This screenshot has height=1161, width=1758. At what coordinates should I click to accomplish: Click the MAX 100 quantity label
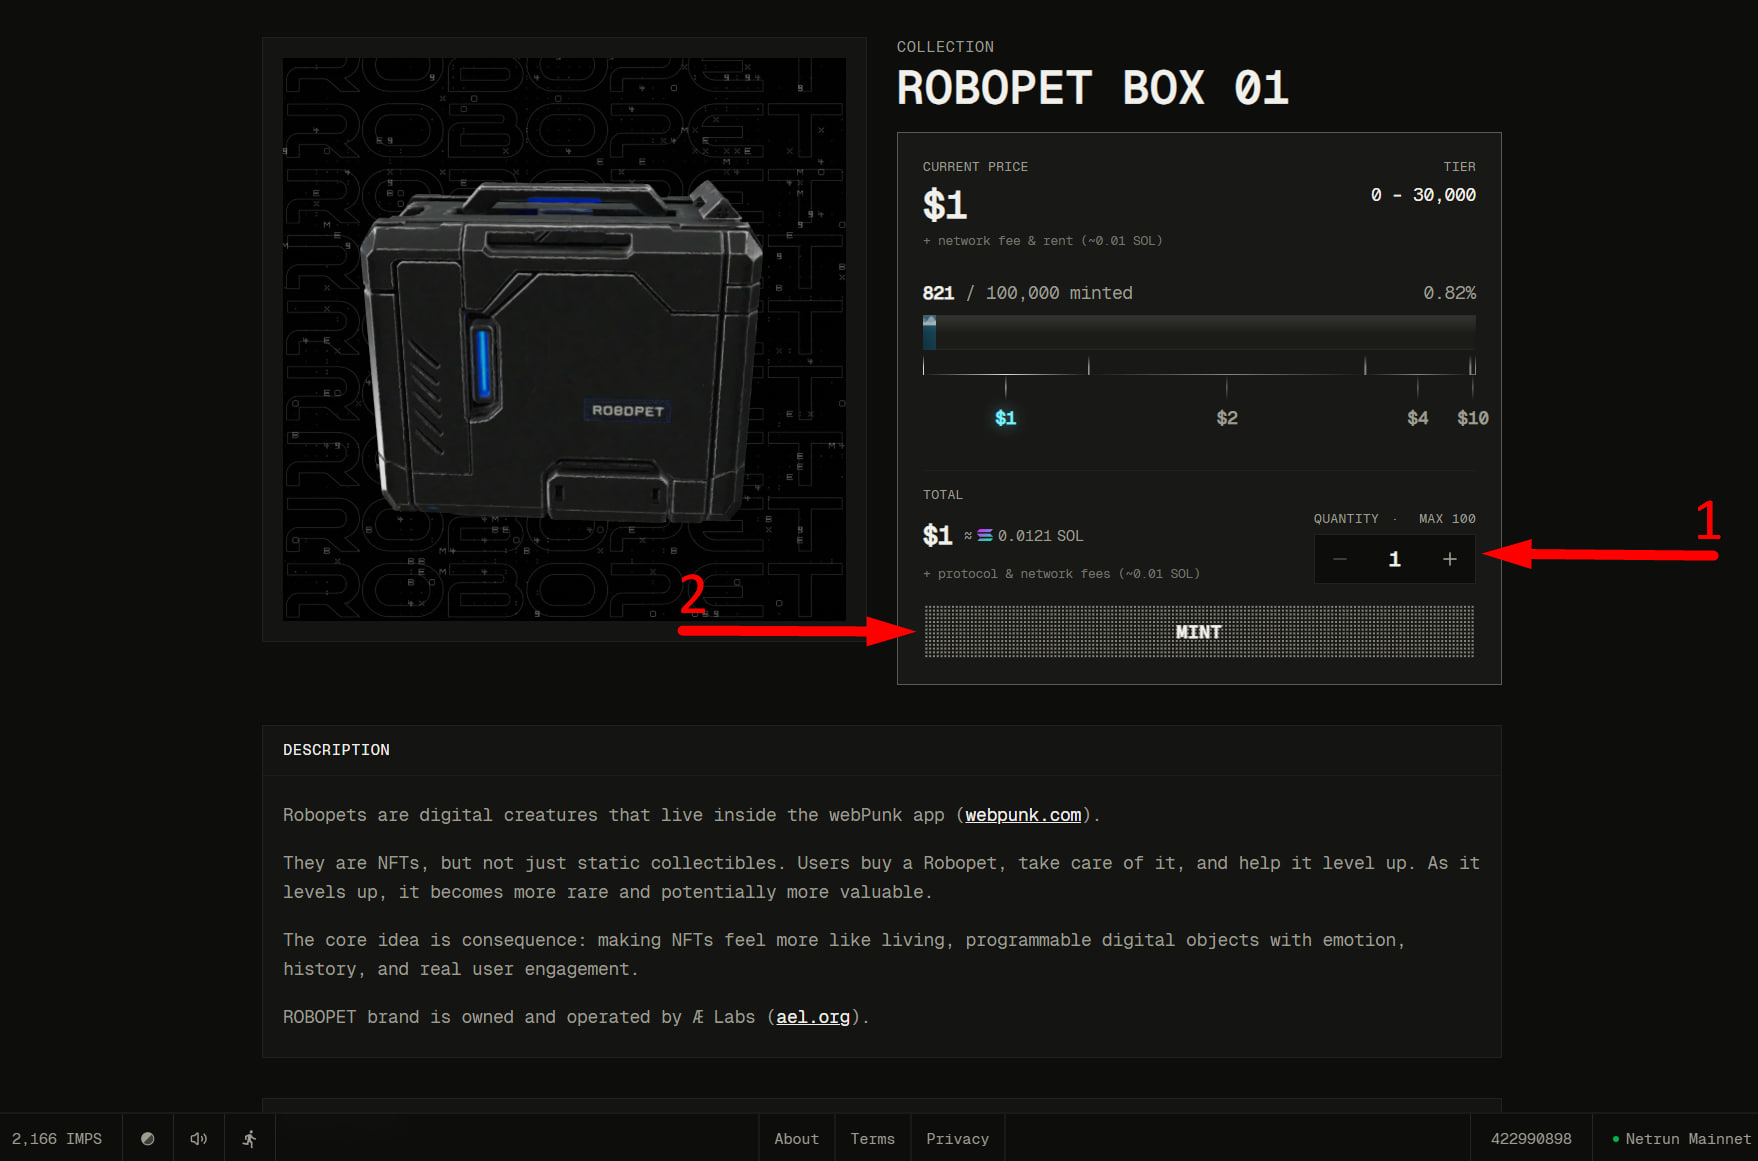[1447, 519]
